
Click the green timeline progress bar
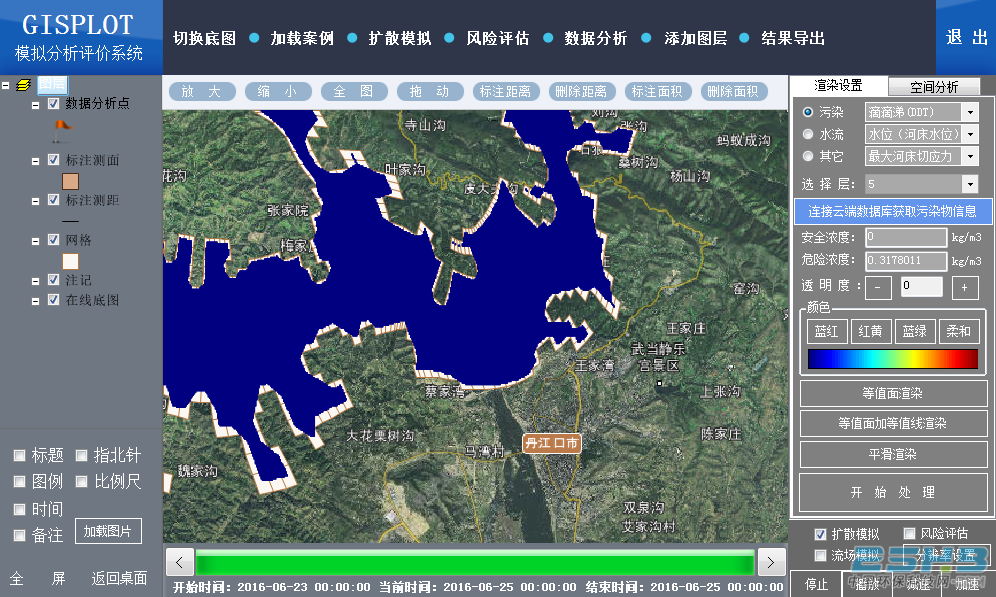[x=475, y=562]
